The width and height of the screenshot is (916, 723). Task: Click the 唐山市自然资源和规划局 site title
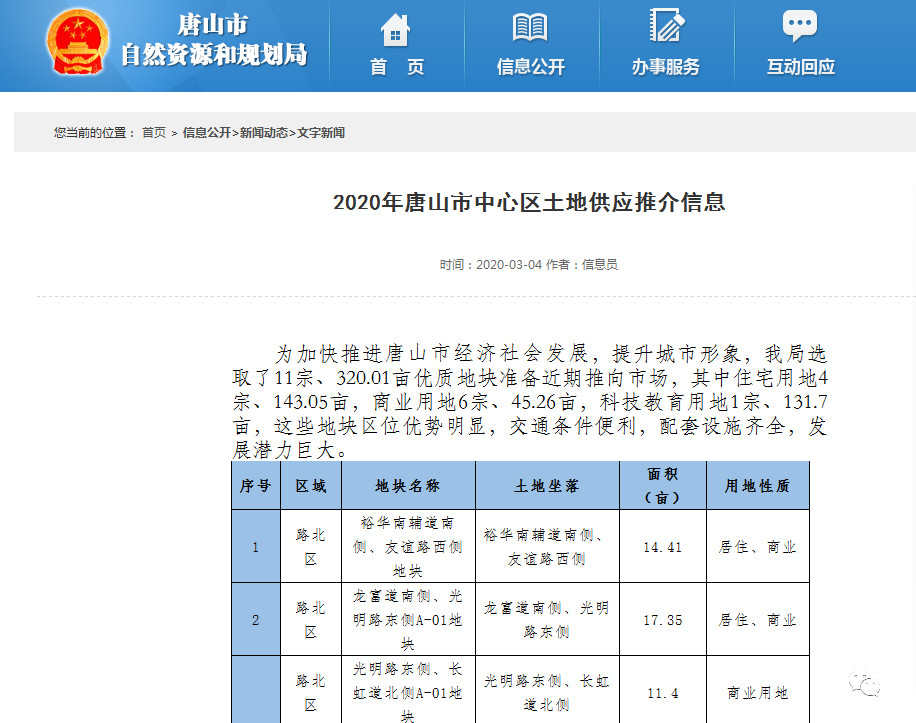pos(214,41)
